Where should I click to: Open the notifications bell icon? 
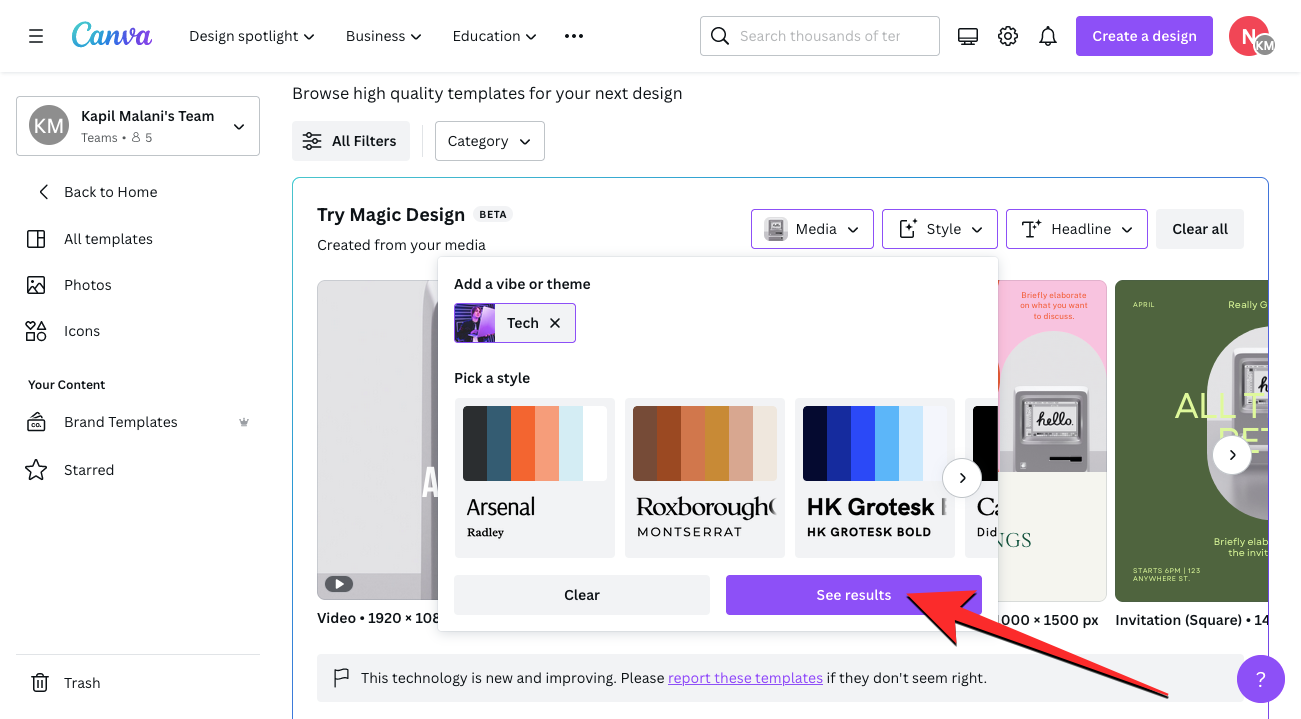click(x=1048, y=36)
